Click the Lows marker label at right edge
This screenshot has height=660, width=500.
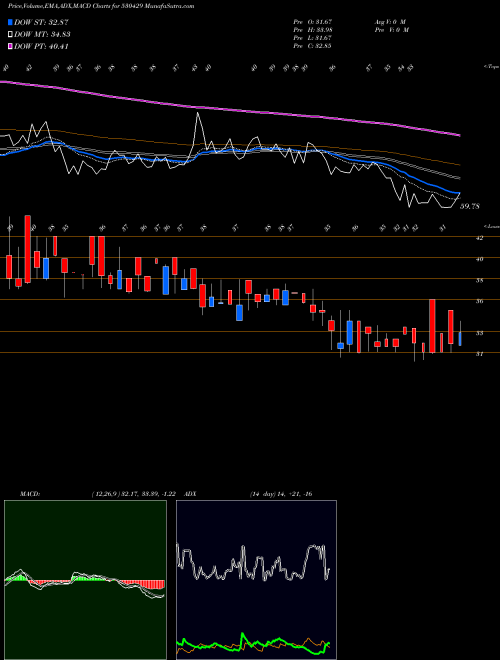click(492, 226)
